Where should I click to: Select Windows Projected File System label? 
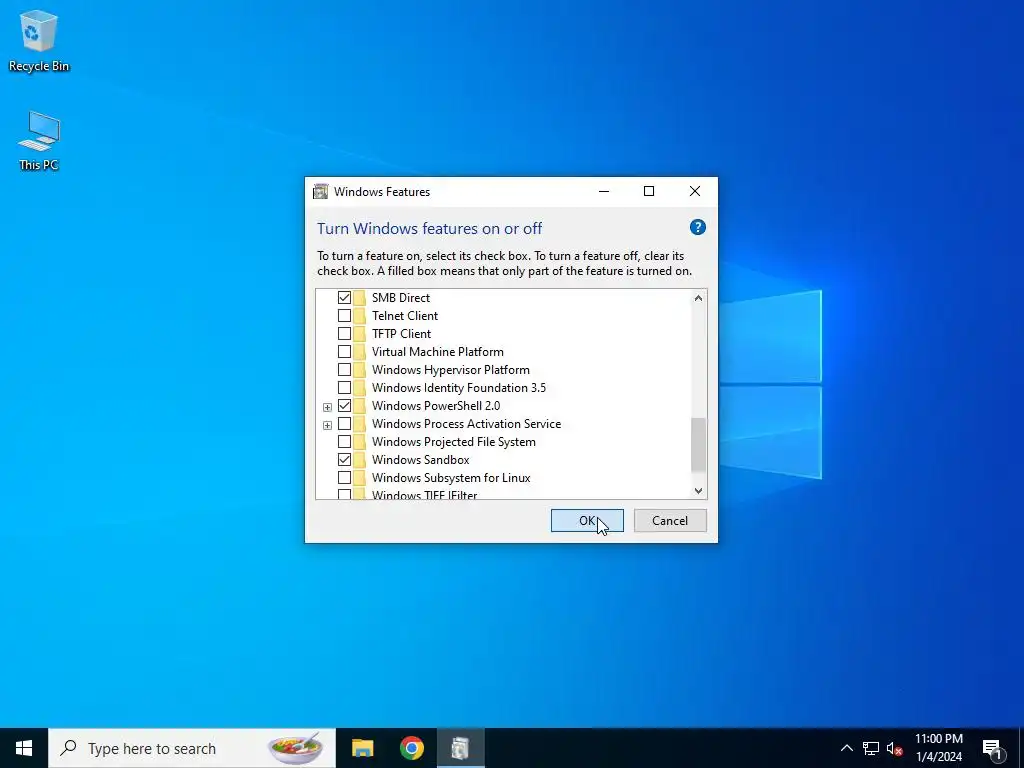tap(454, 442)
